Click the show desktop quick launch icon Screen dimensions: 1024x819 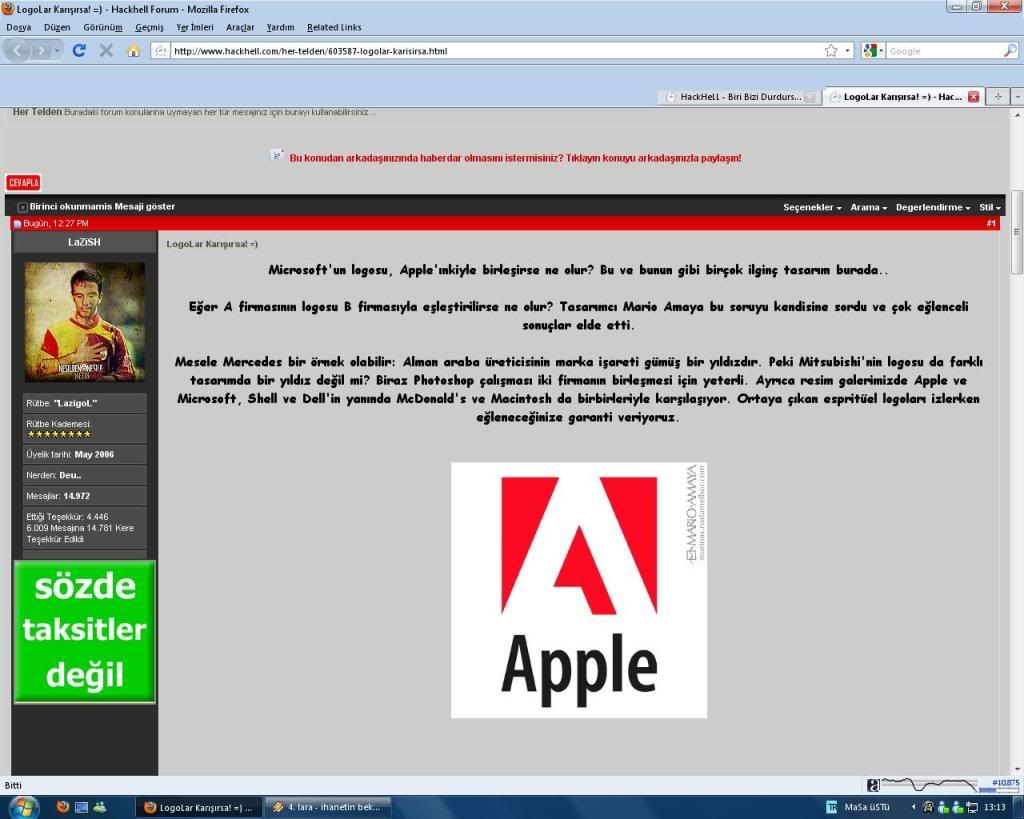pos(82,807)
